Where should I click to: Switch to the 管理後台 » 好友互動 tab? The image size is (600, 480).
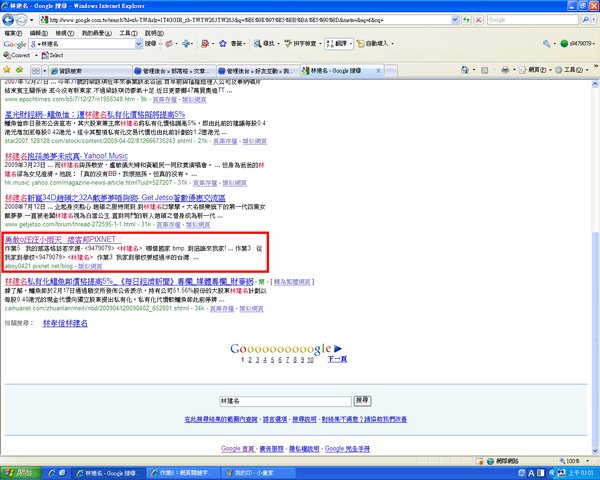[258, 71]
